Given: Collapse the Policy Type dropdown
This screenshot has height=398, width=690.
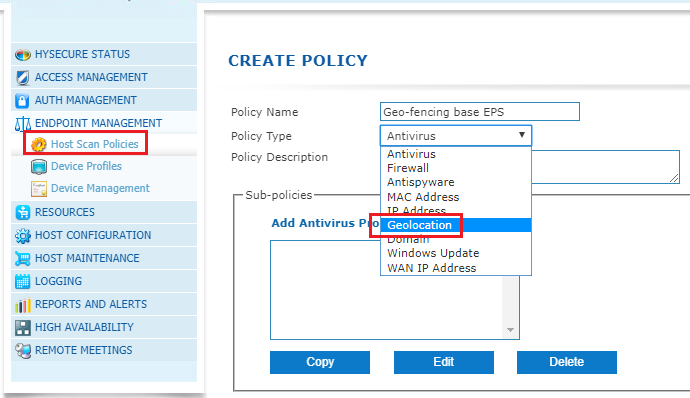Looking at the screenshot, I should click(456, 136).
